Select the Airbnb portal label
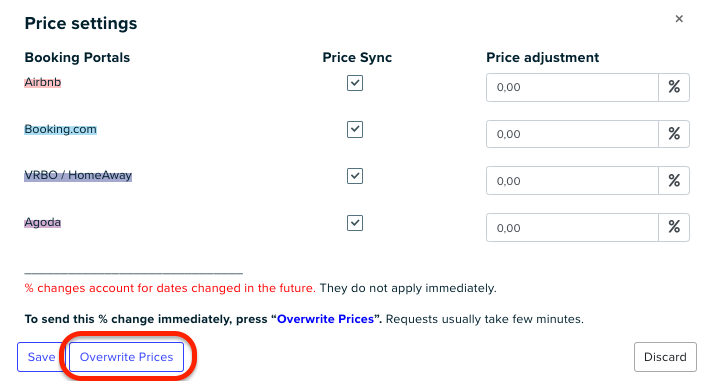The image size is (711, 381). click(43, 82)
